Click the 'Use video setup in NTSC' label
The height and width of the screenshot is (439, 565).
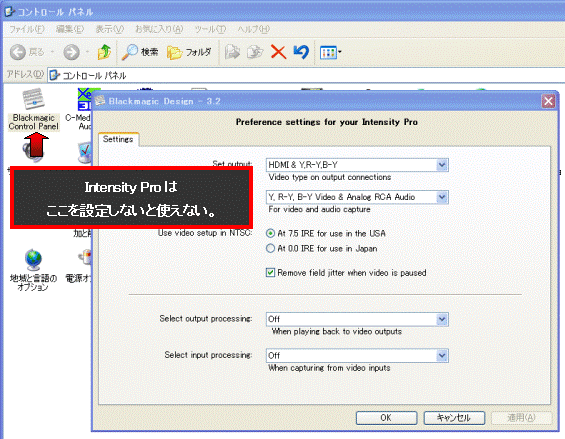coord(205,233)
